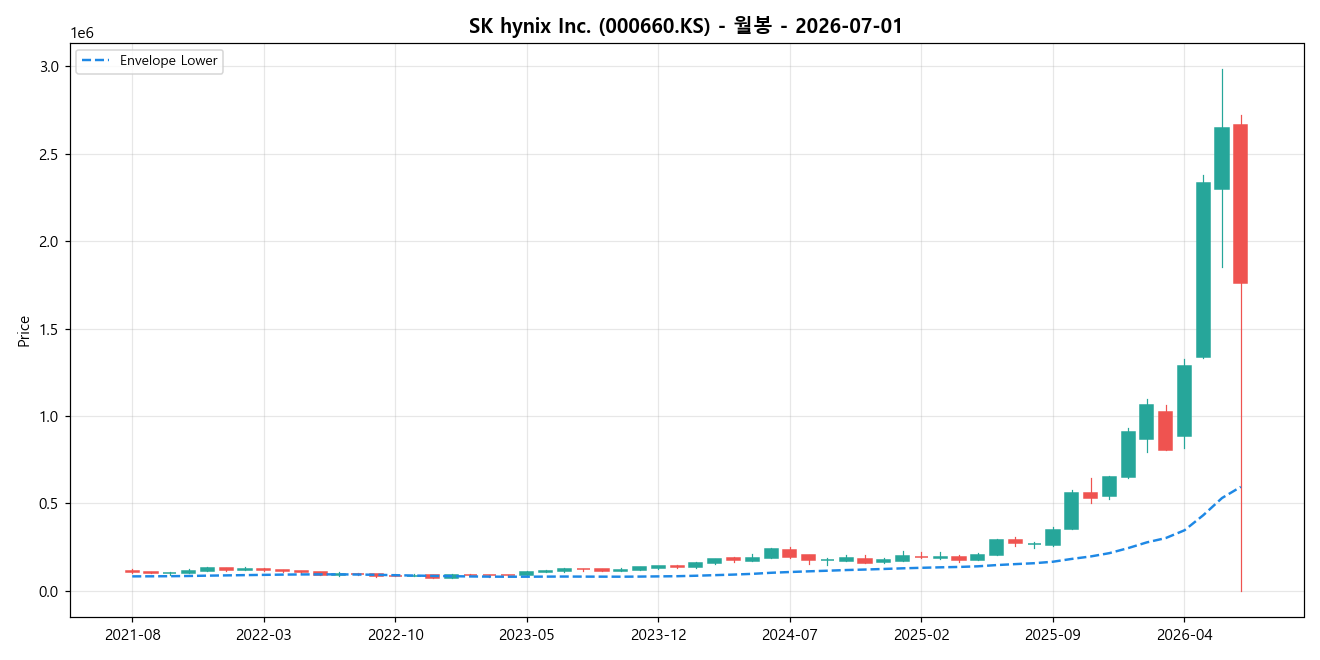Click the 2026-04 x-axis date label
The image size is (1320, 660).
click(x=1184, y=634)
